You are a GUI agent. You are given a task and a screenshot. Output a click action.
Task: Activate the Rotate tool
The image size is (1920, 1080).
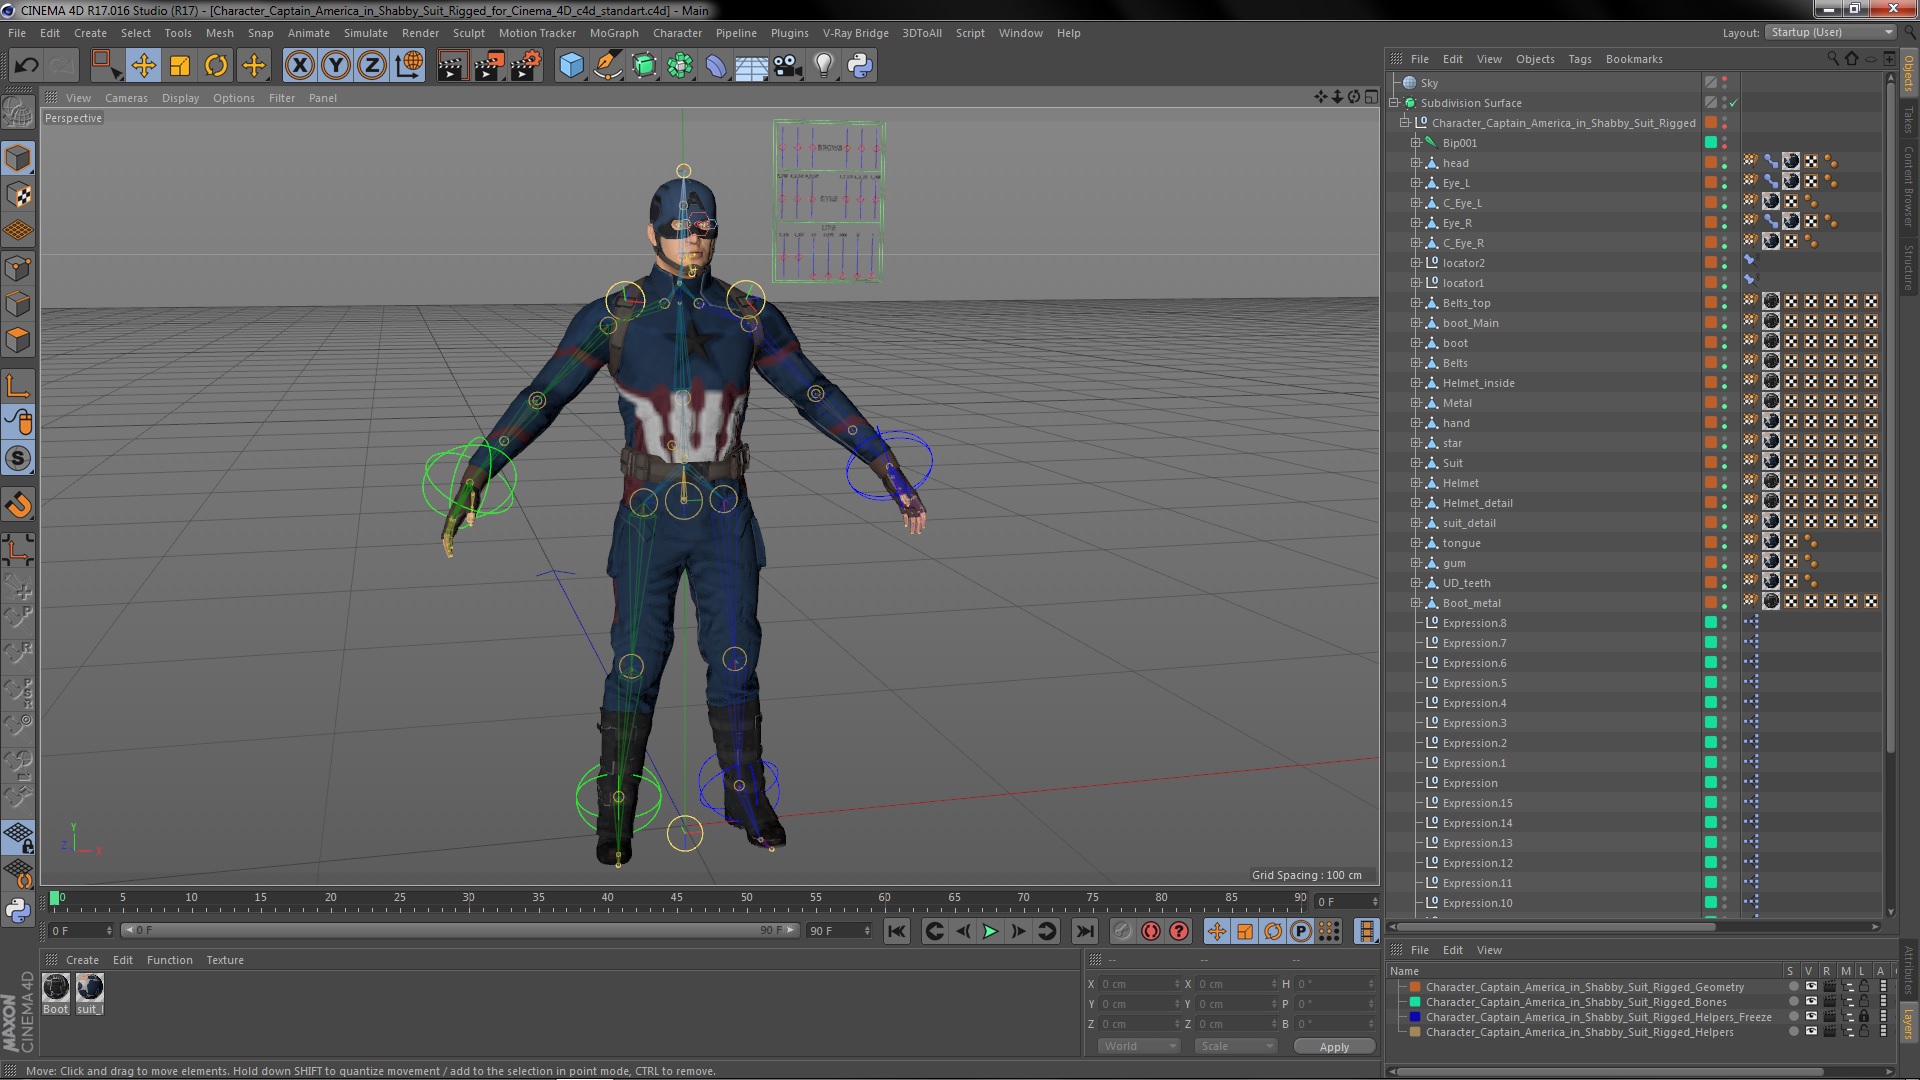click(x=216, y=66)
